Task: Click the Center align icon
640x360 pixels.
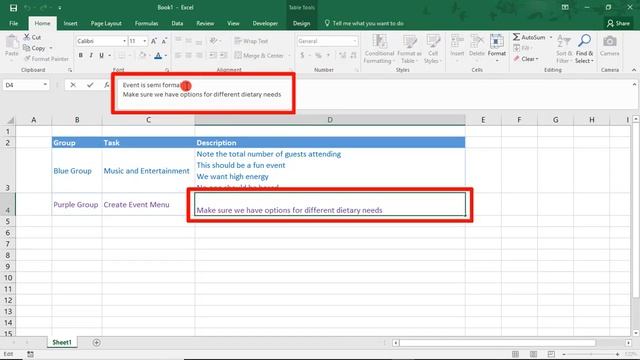Action: (x=189, y=56)
